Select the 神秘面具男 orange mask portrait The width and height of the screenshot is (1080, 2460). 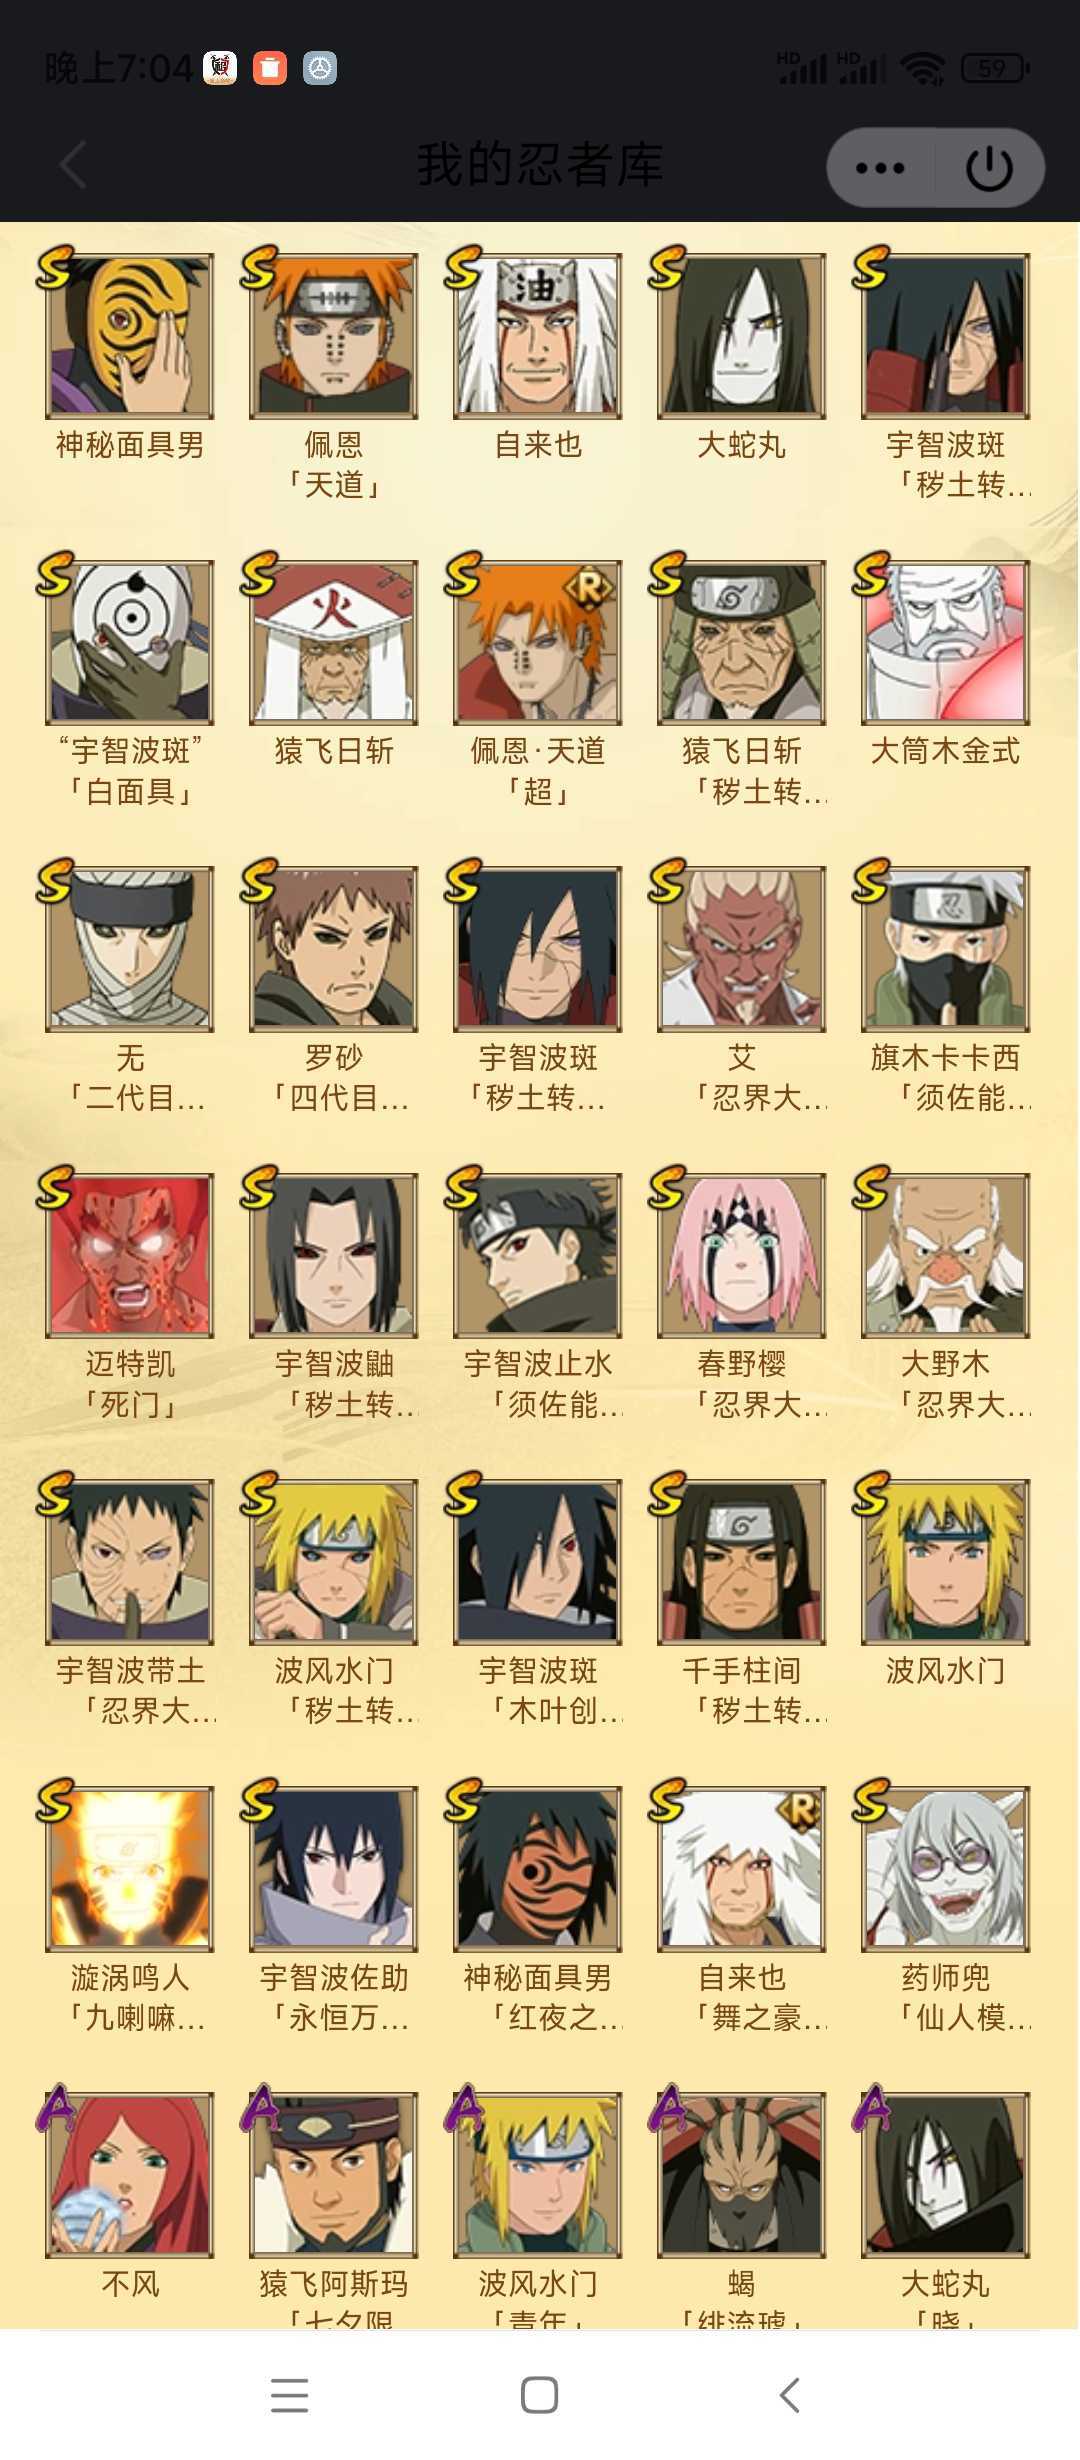pyautogui.click(x=129, y=336)
